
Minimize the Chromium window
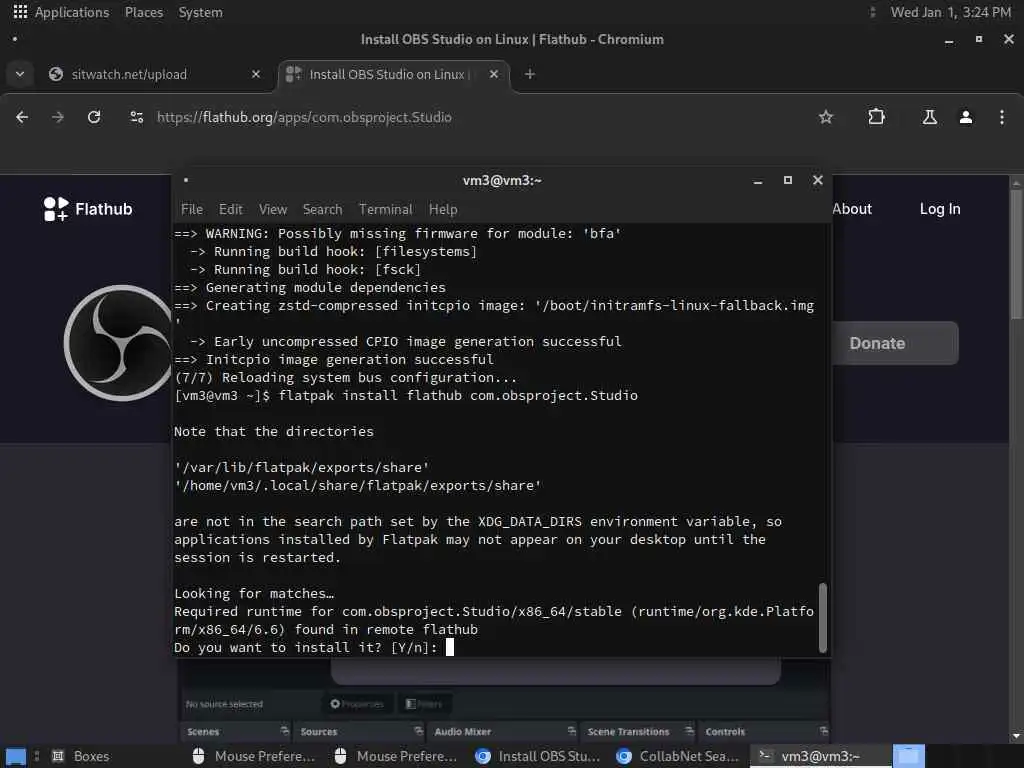pyautogui.click(x=949, y=40)
